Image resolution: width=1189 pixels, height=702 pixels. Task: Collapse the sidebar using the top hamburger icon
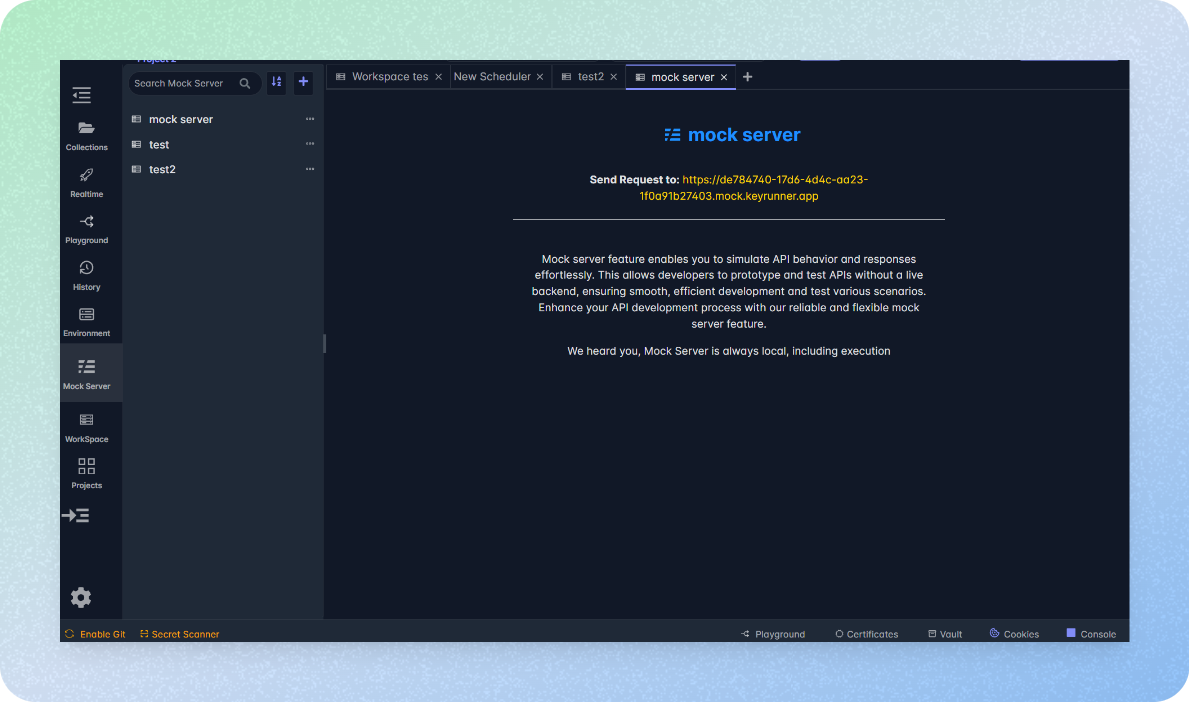tap(81, 94)
